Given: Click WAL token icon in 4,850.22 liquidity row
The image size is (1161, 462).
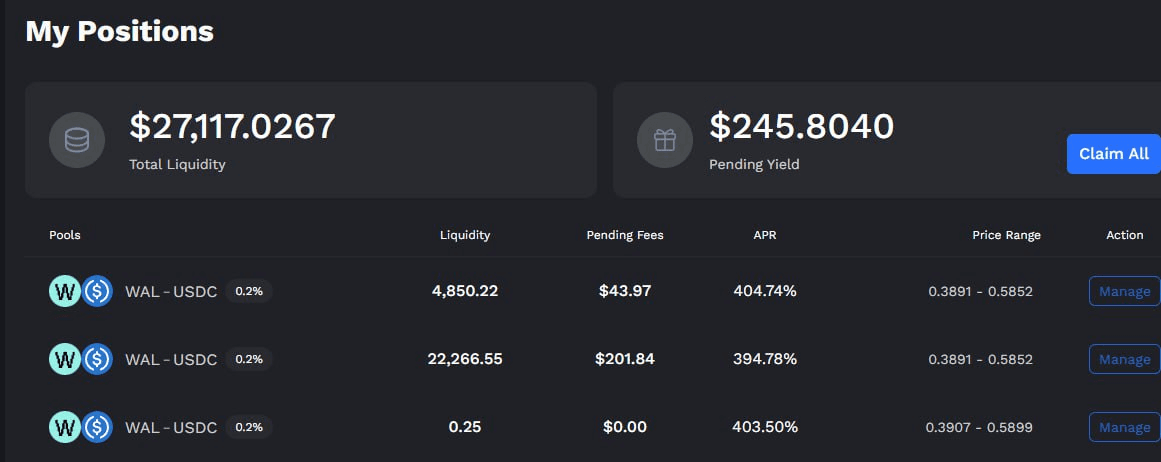Looking at the screenshot, I should point(64,291).
